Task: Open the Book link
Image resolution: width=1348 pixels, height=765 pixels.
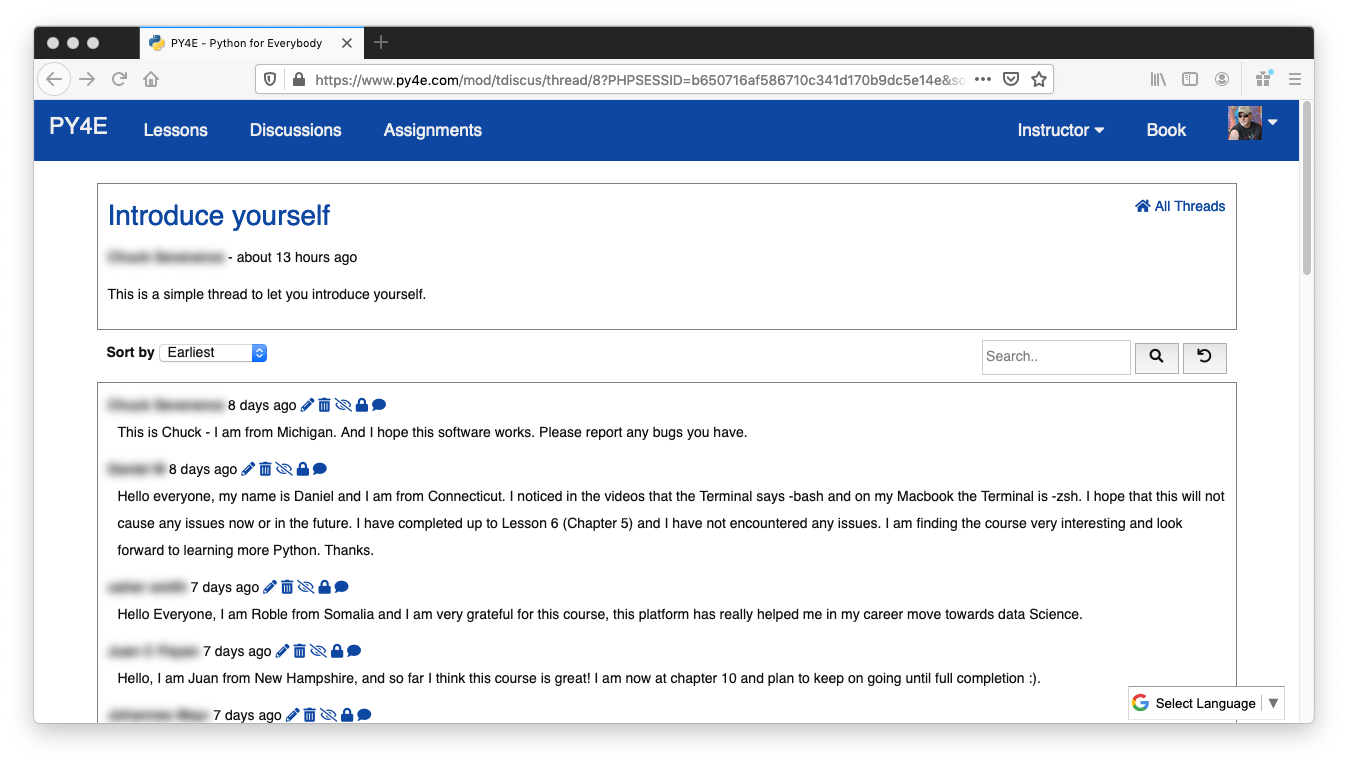Action: tap(1166, 130)
